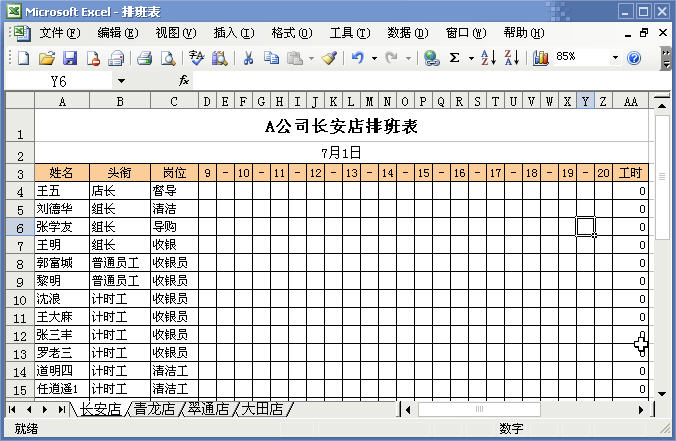This screenshot has width=676, height=441.
Task: Expand the toolbar options chevron
Action: coord(666,59)
